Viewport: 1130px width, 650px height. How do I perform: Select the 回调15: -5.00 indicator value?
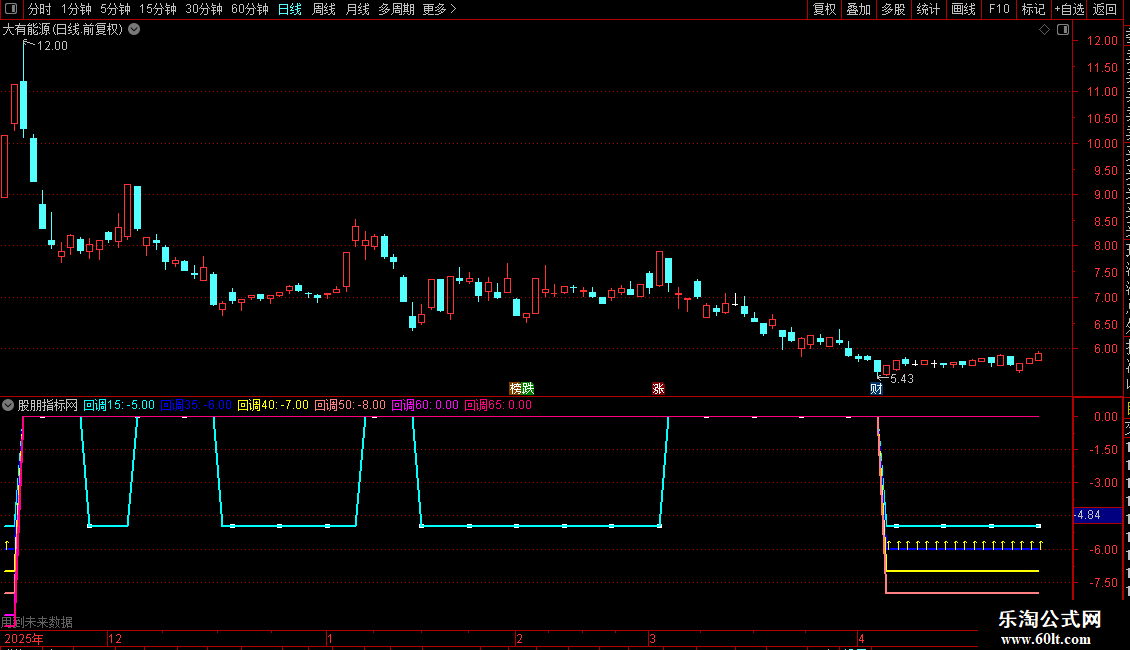[x=119, y=405]
